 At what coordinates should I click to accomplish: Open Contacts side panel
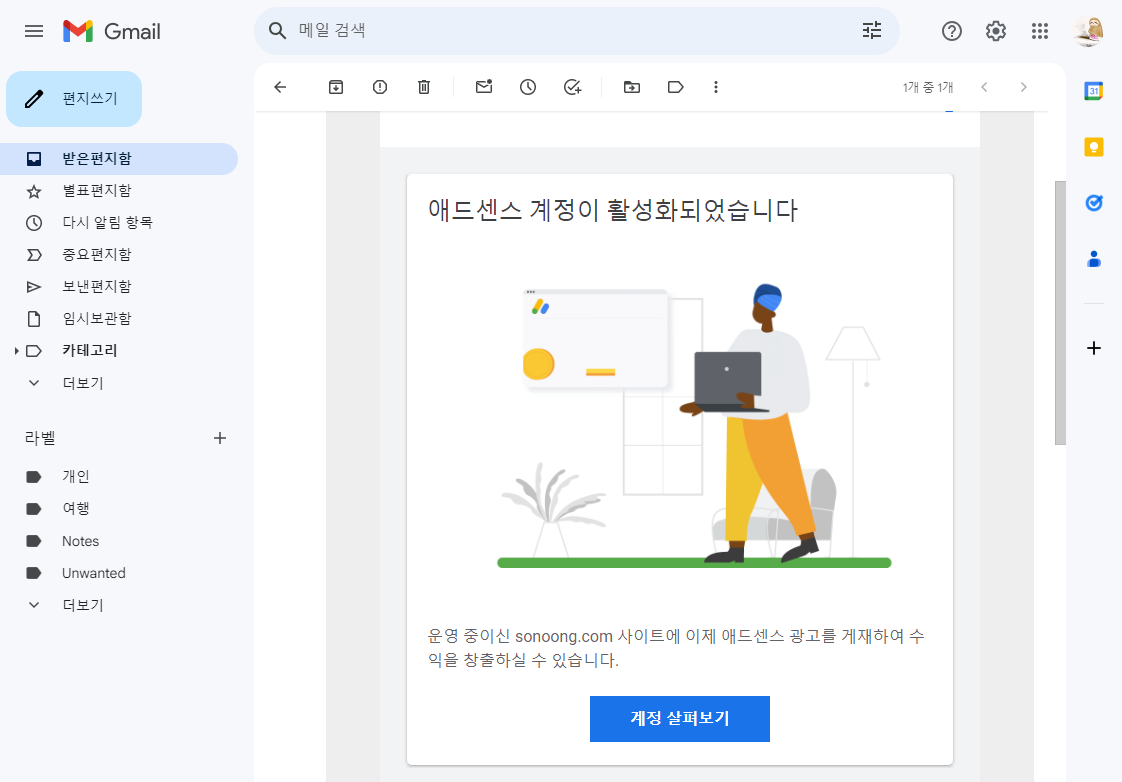[x=1093, y=259]
